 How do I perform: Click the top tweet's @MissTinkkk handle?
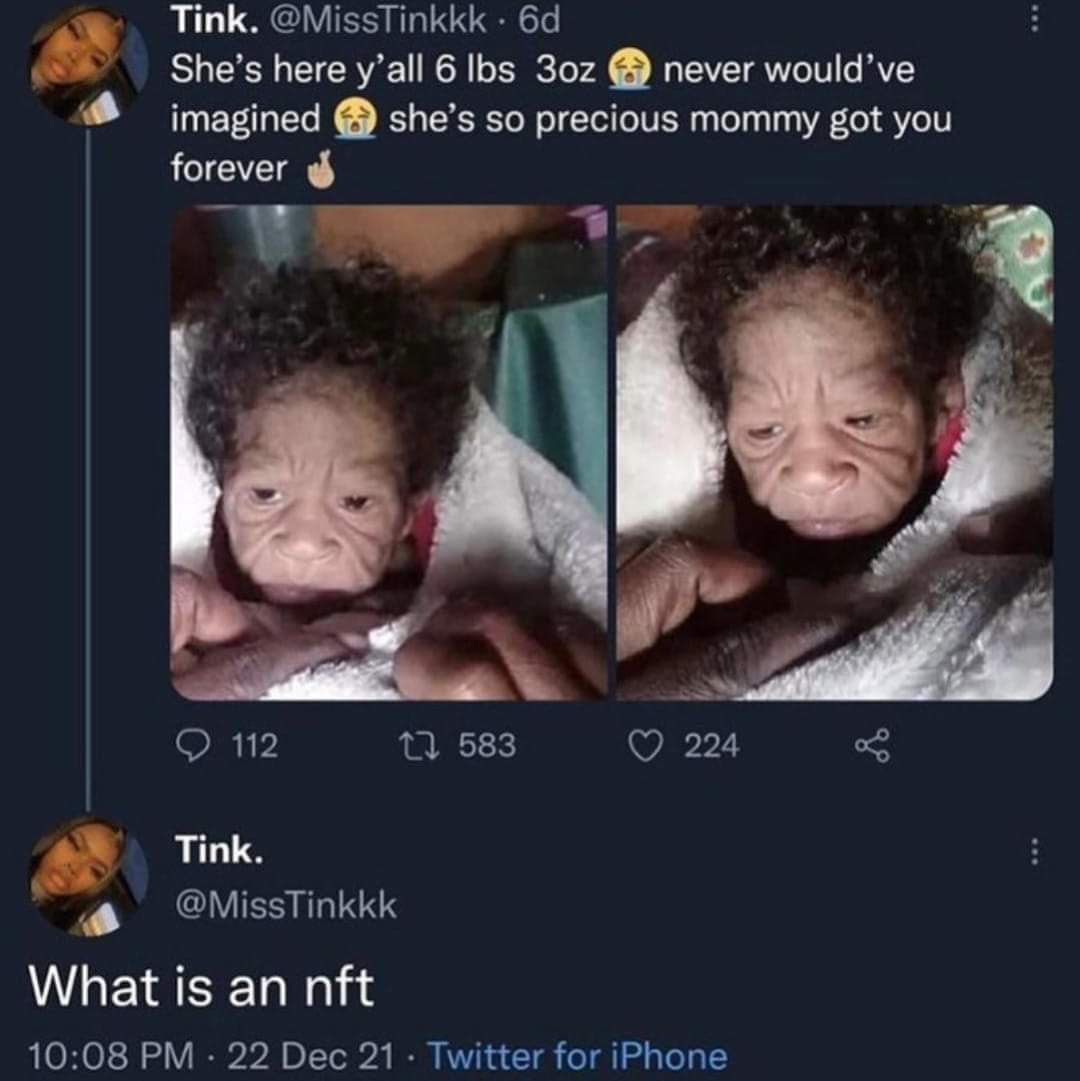(402, 18)
